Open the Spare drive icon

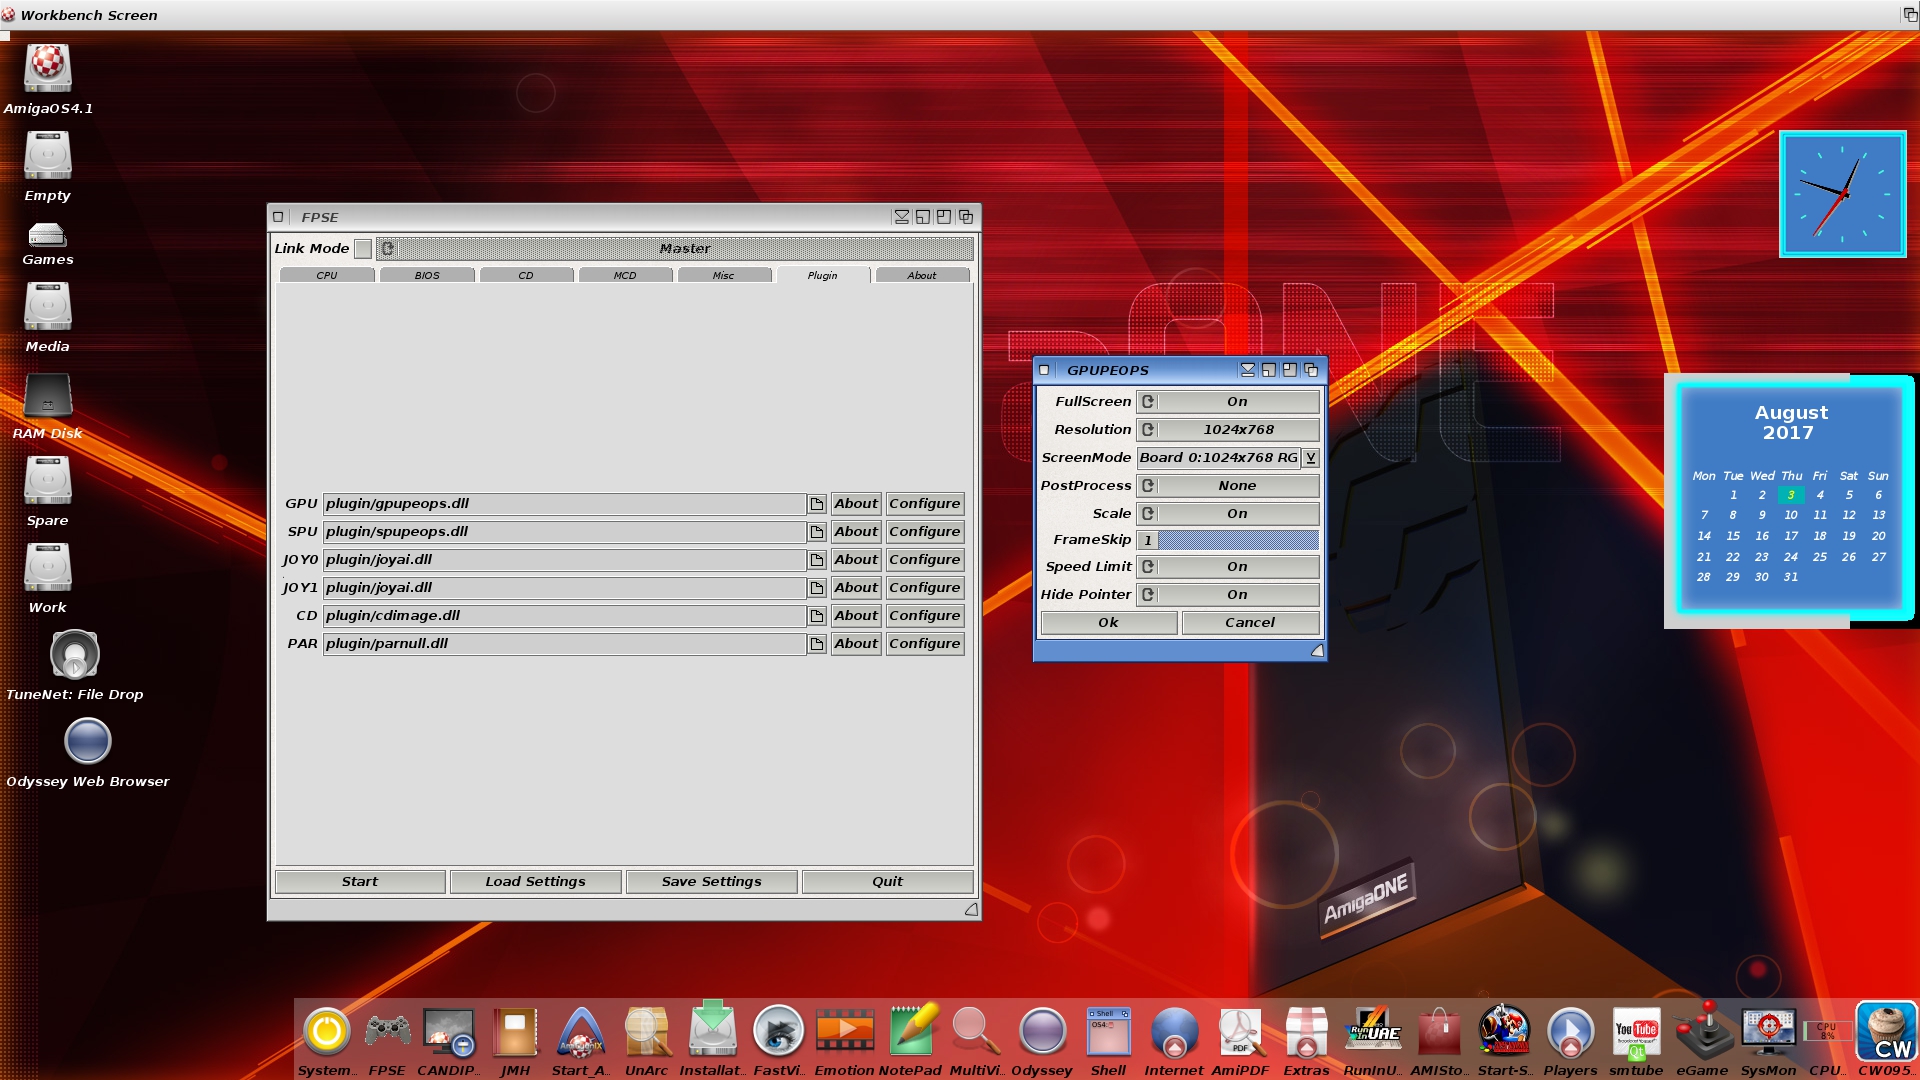(x=47, y=481)
